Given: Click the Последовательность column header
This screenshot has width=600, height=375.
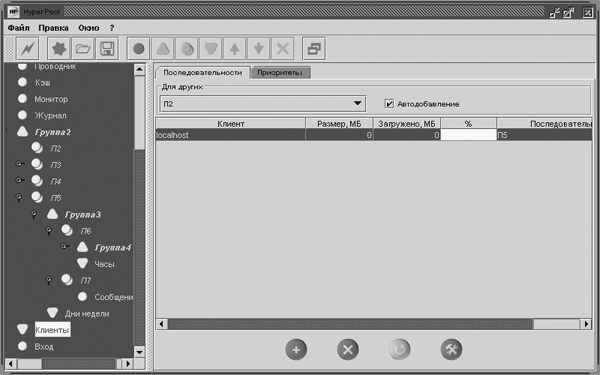Looking at the screenshot, I should click(x=544, y=124).
